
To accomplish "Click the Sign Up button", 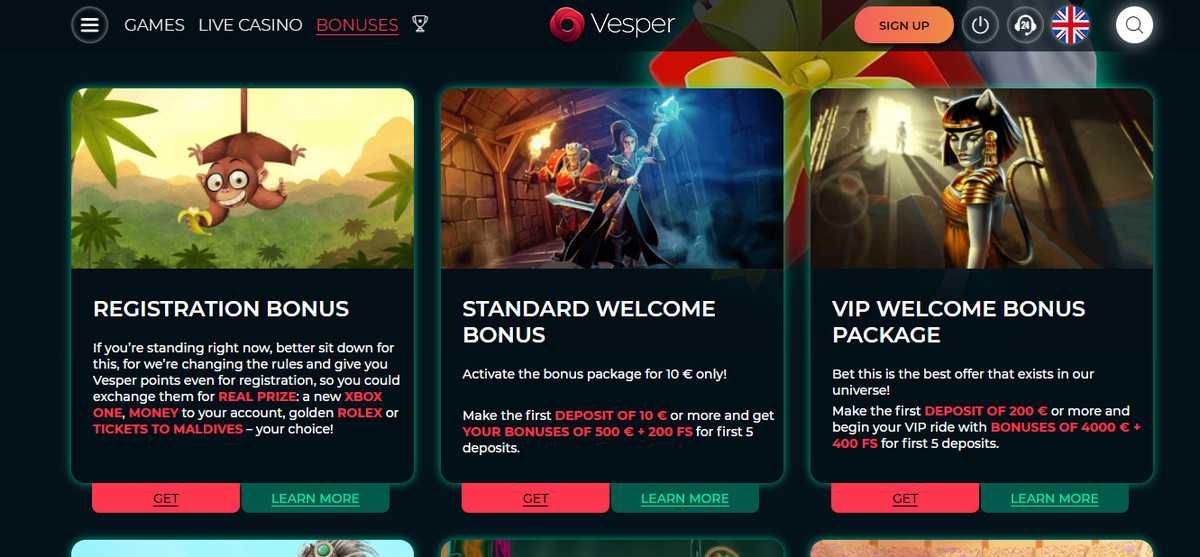I will 904,26.
